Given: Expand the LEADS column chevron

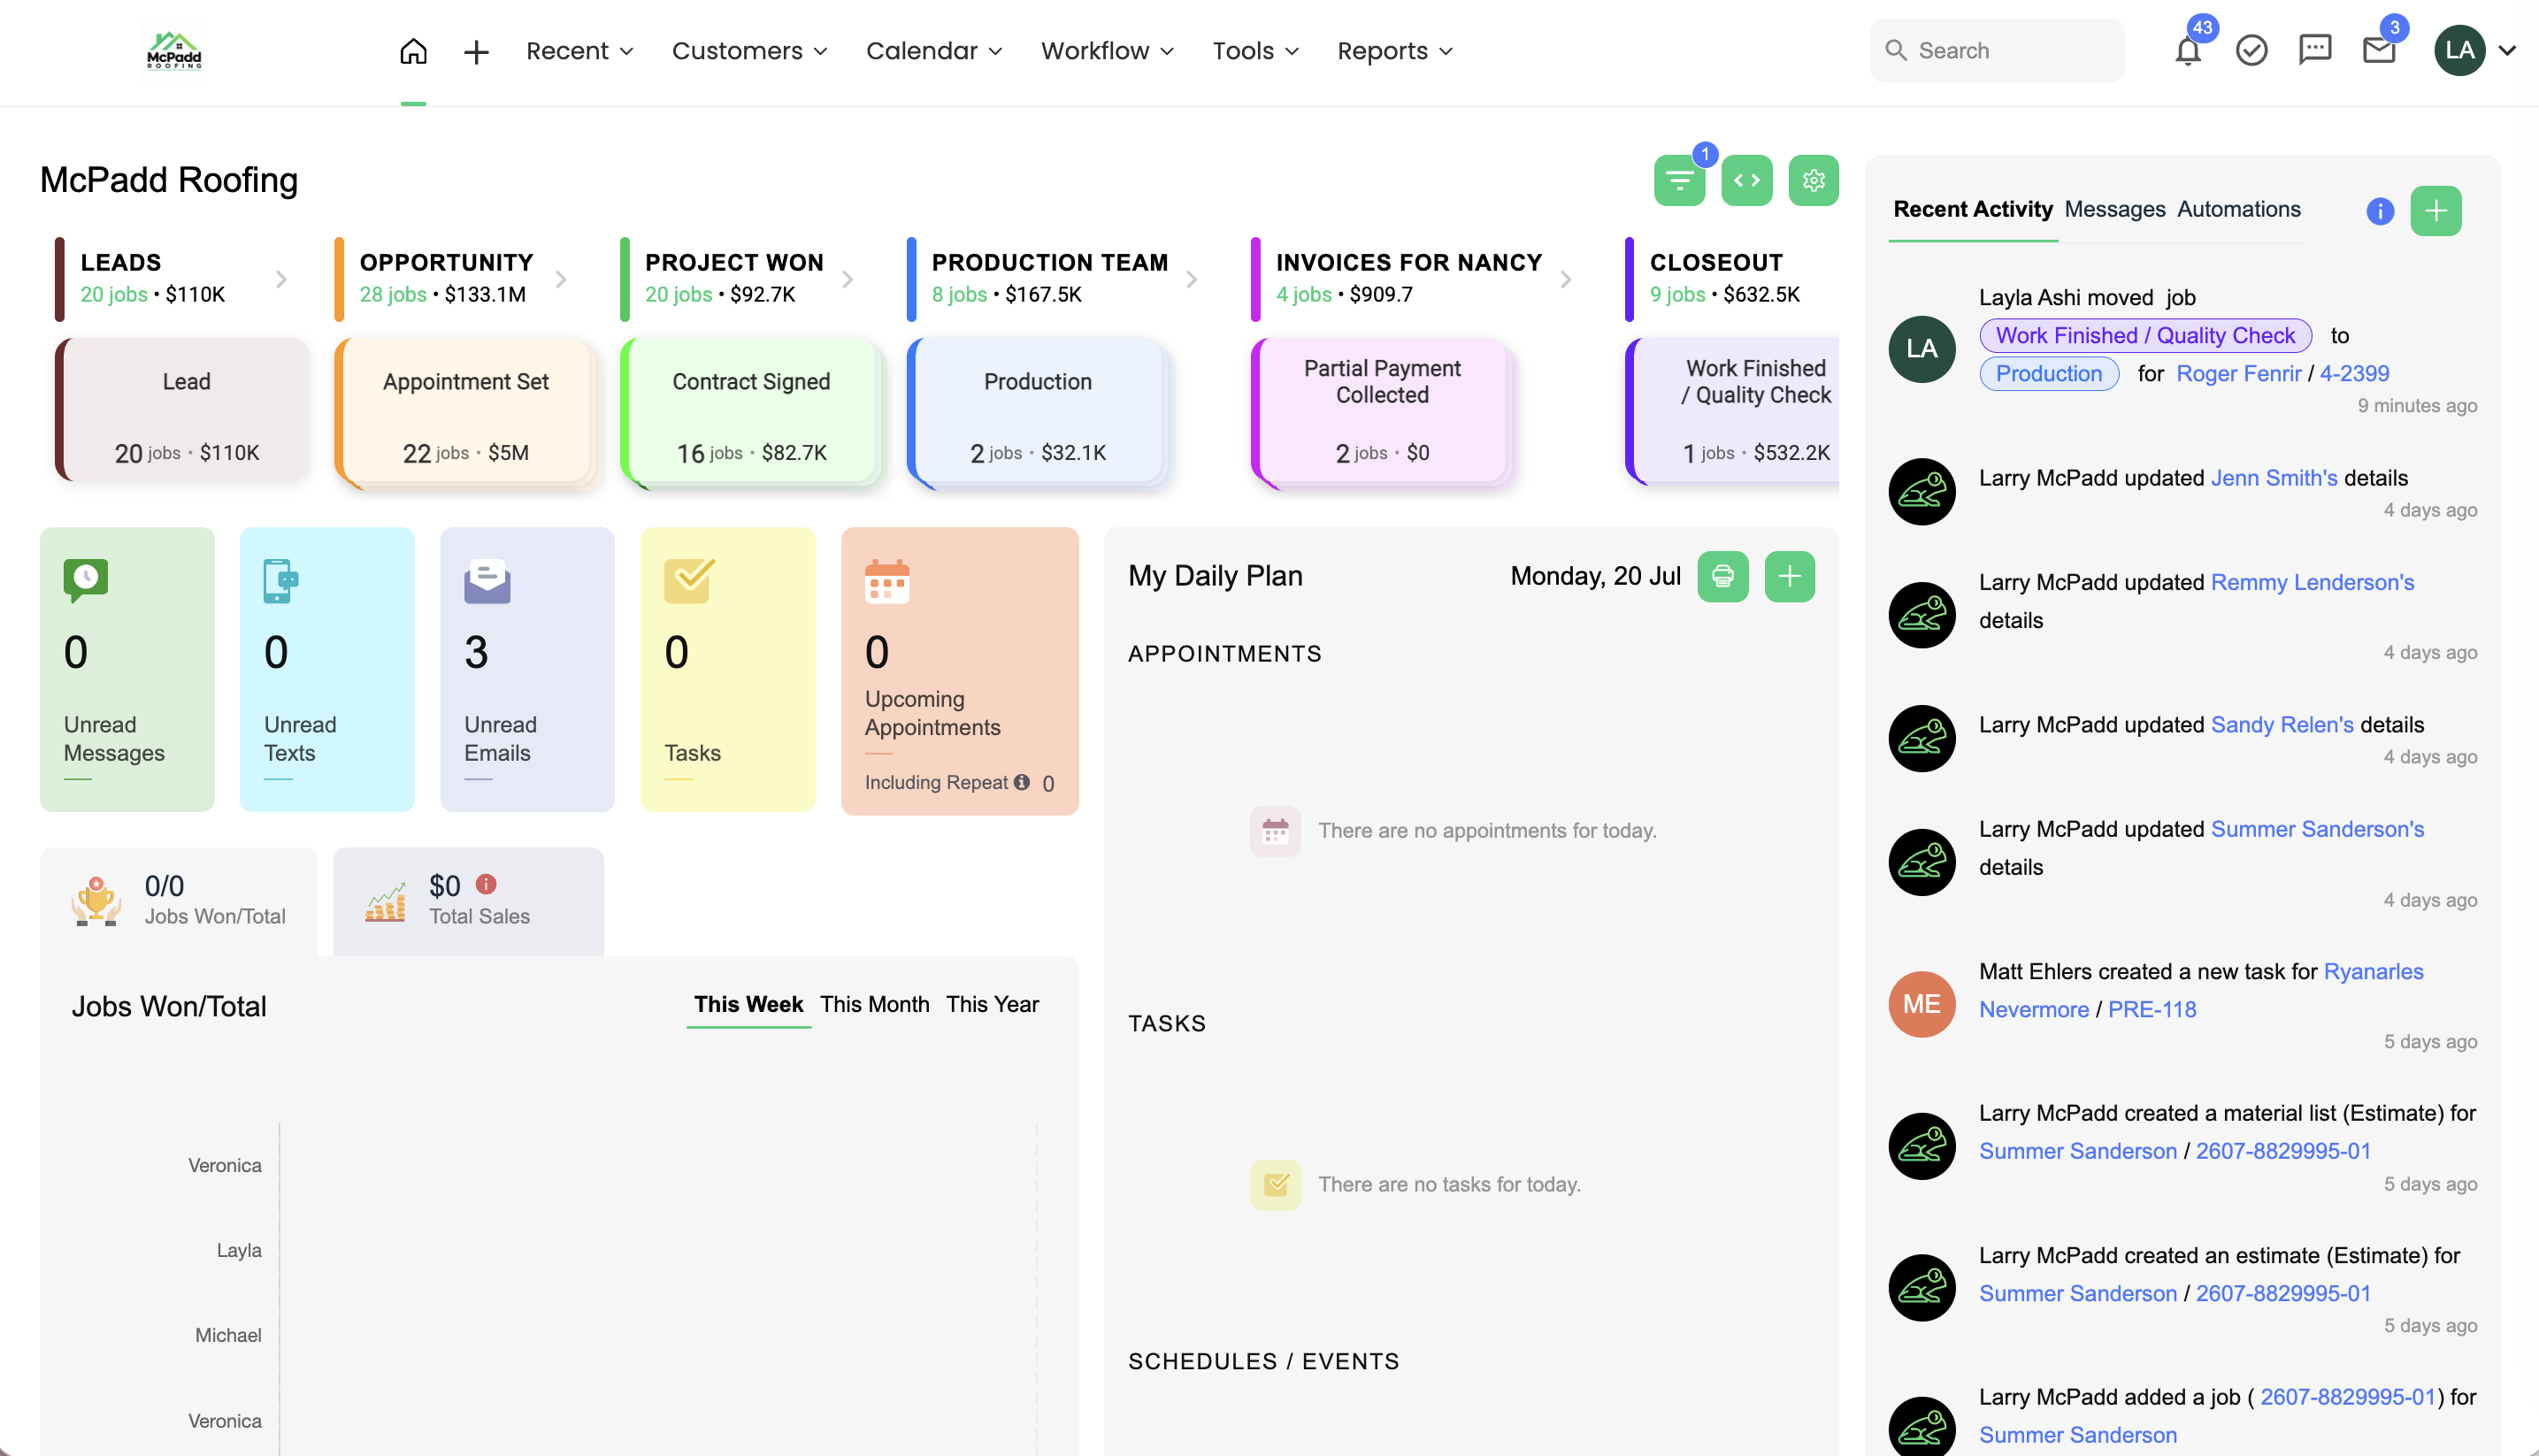Looking at the screenshot, I should pyautogui.click(x=282, y=279).
